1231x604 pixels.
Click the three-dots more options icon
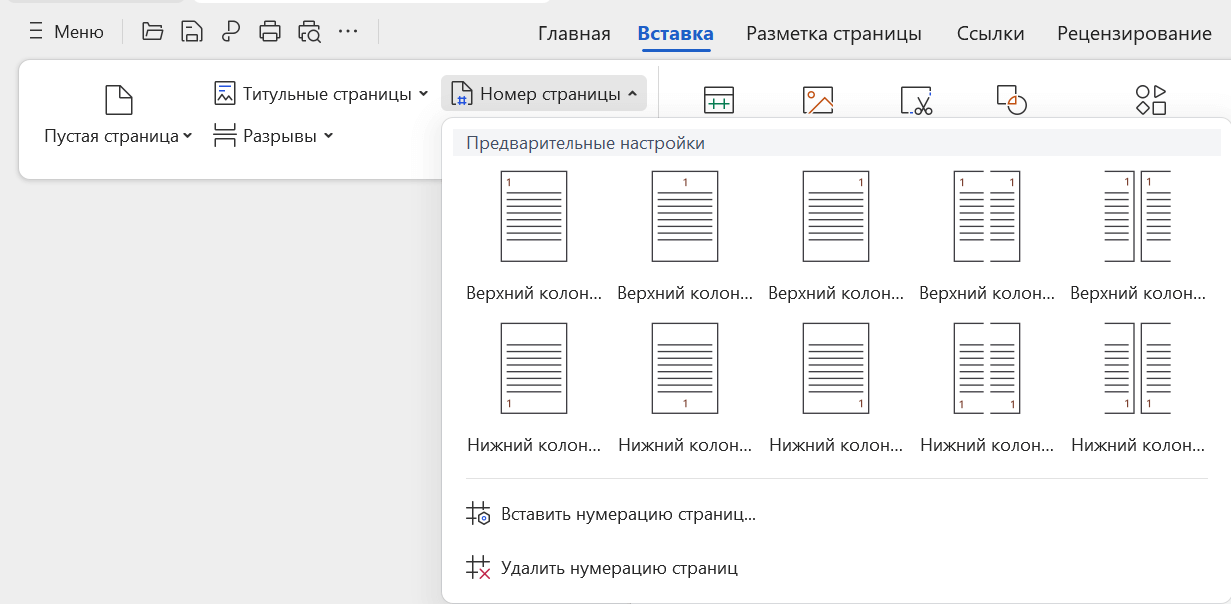[x=348, y=32]
